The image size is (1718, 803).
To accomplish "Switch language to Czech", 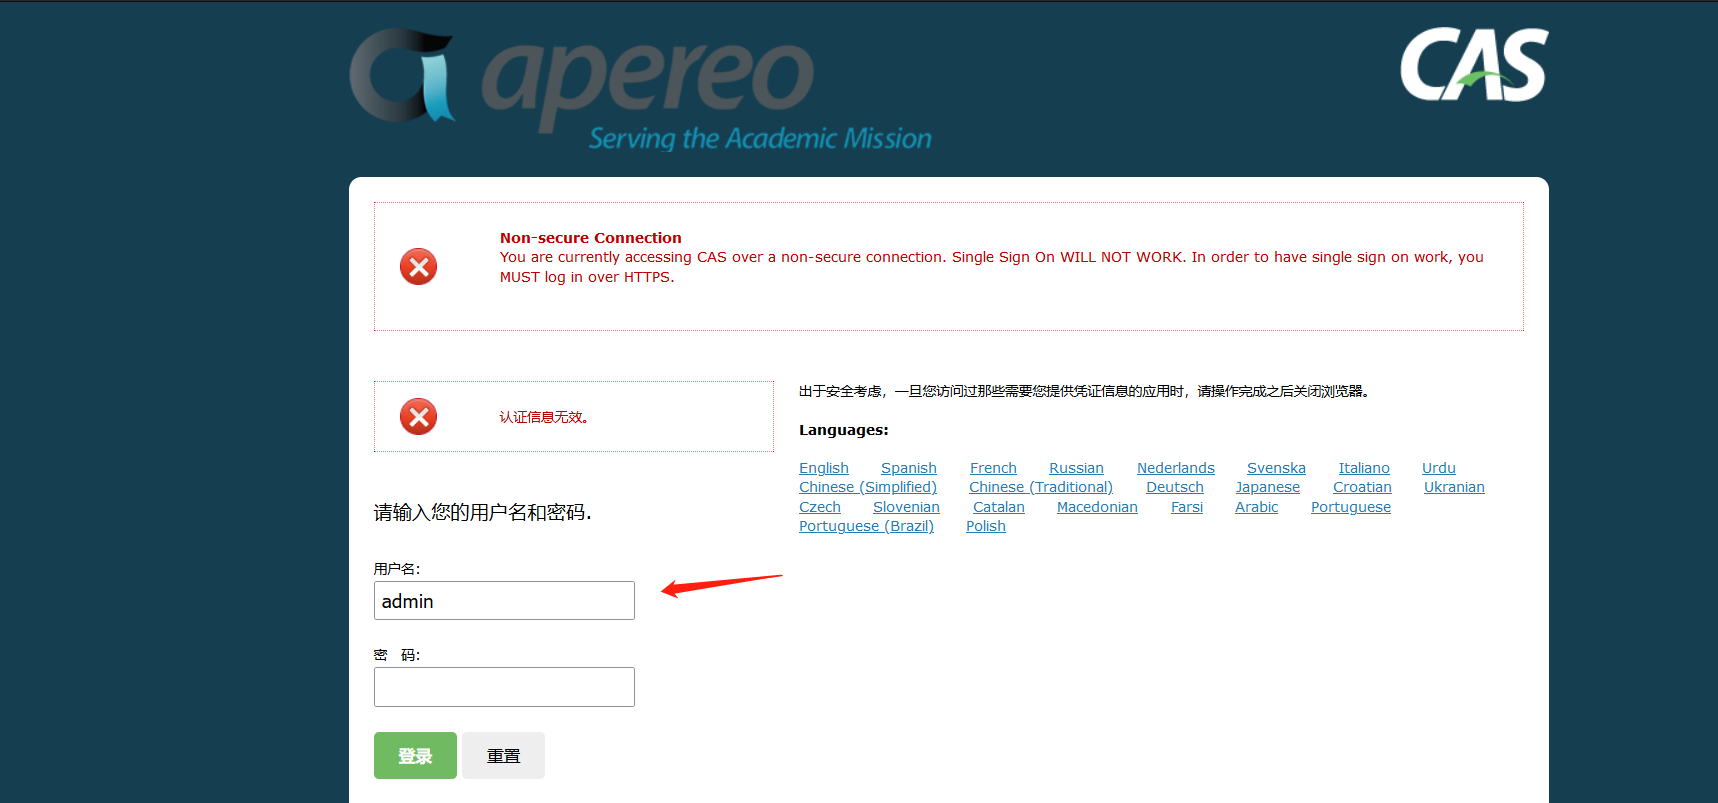I will (x=820, y=507).
